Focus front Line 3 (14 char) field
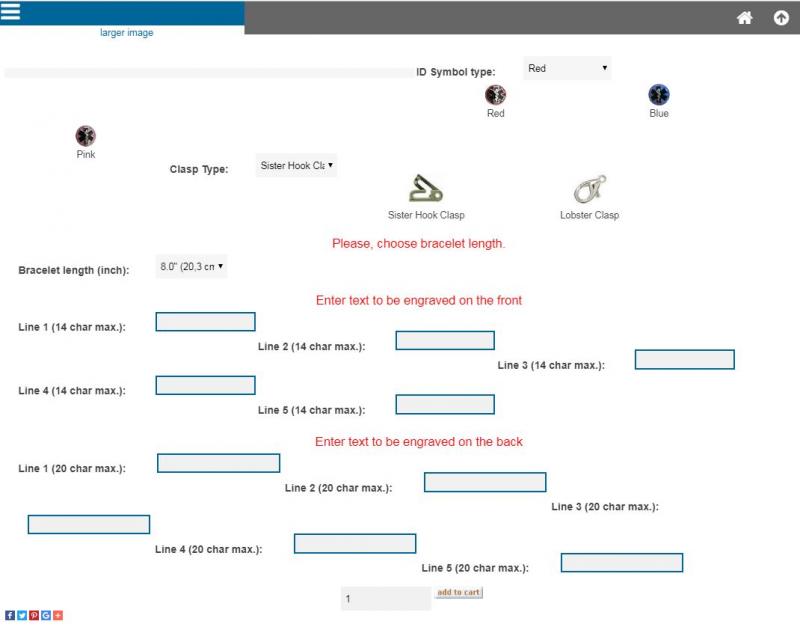This screenshot has width=800, height=627. (685, 359)
